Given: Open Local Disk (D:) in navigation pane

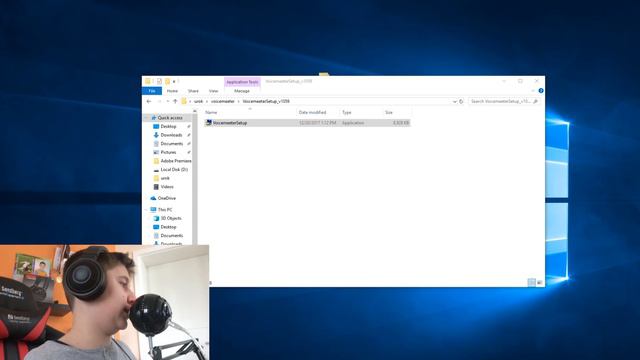Looking at the screenshot, I should (x=174, y=169).
